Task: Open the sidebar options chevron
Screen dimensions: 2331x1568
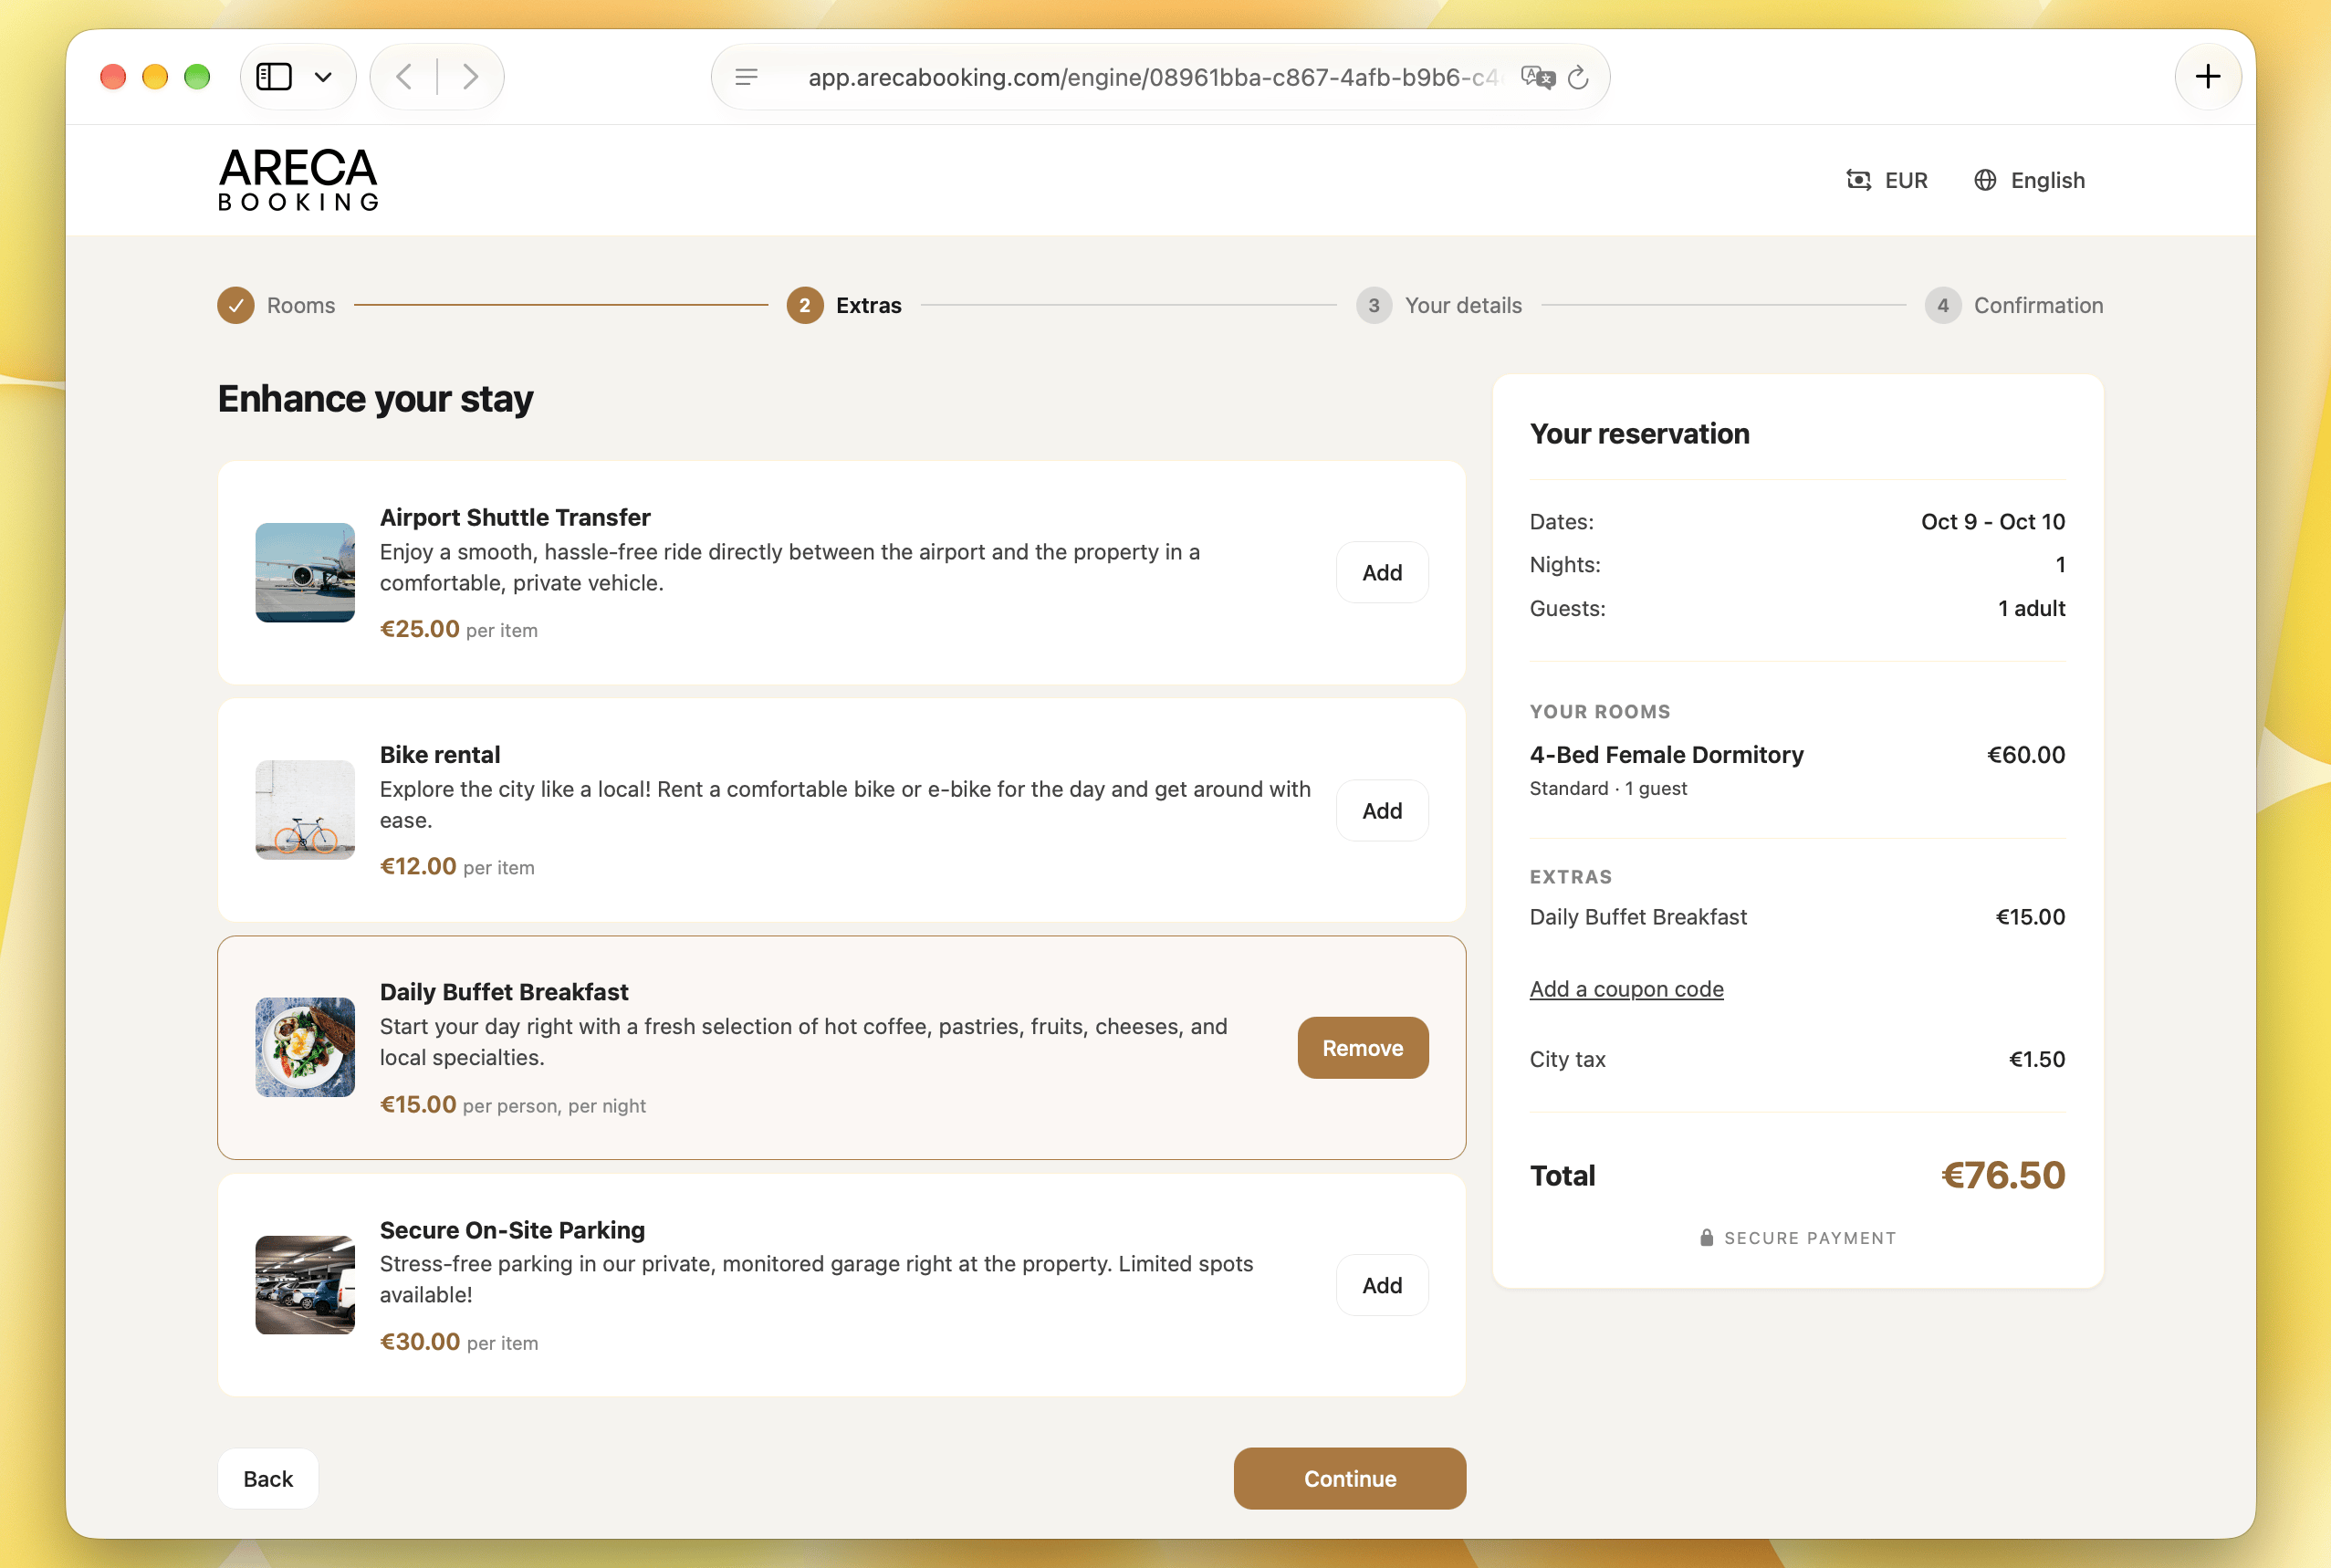Action: click(323, 77)
